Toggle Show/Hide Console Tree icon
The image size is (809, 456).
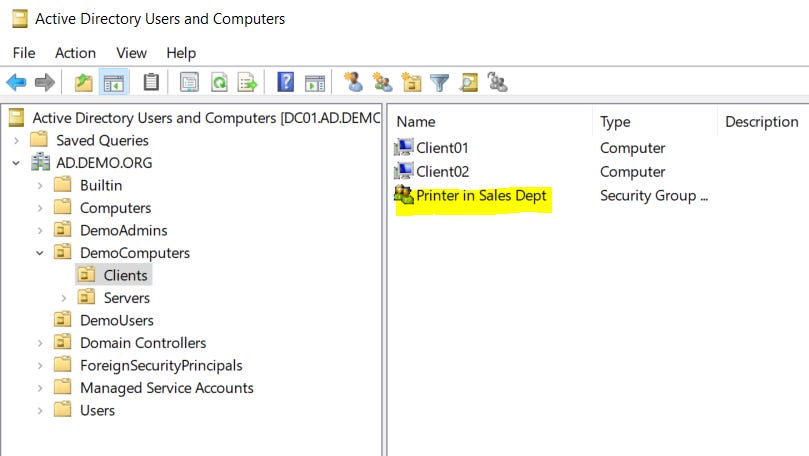tap(114, 82)
